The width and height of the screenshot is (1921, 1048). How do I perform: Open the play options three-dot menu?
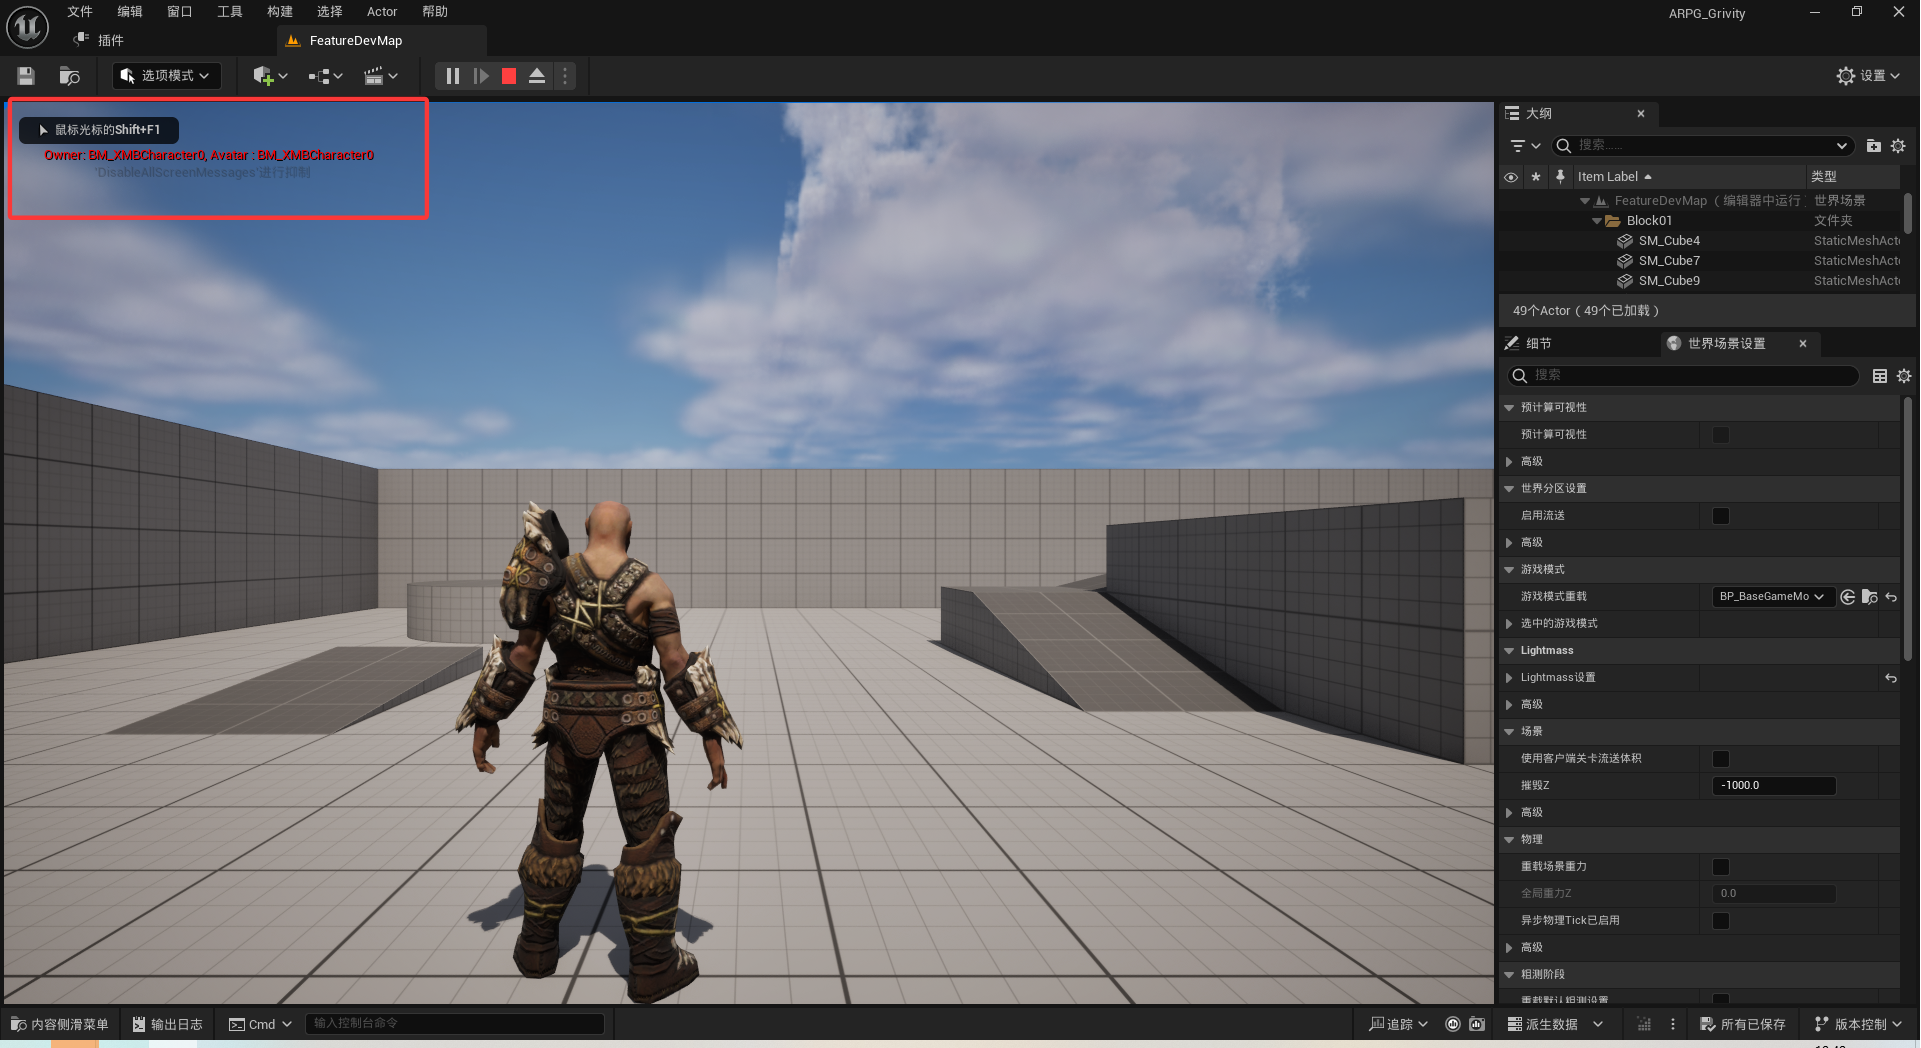coord(565,76)
